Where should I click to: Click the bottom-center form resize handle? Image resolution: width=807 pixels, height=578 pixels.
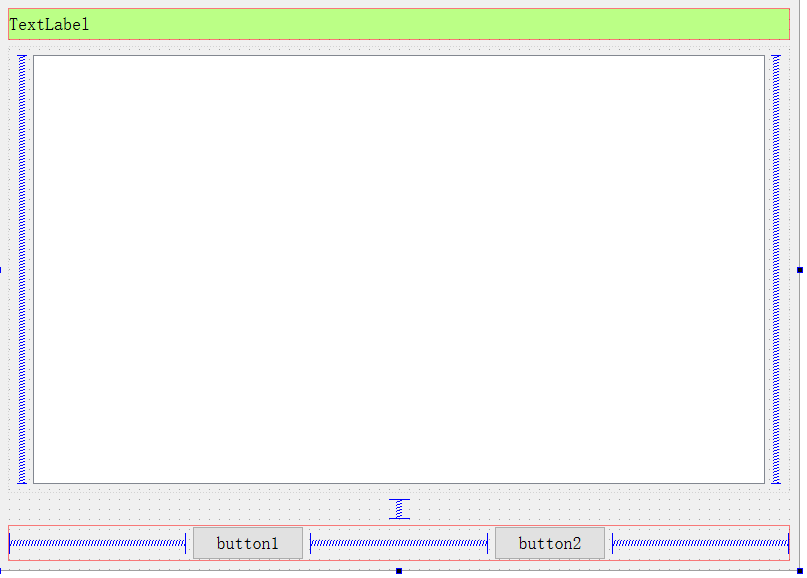pyautogui.click(x=399, y=571)
